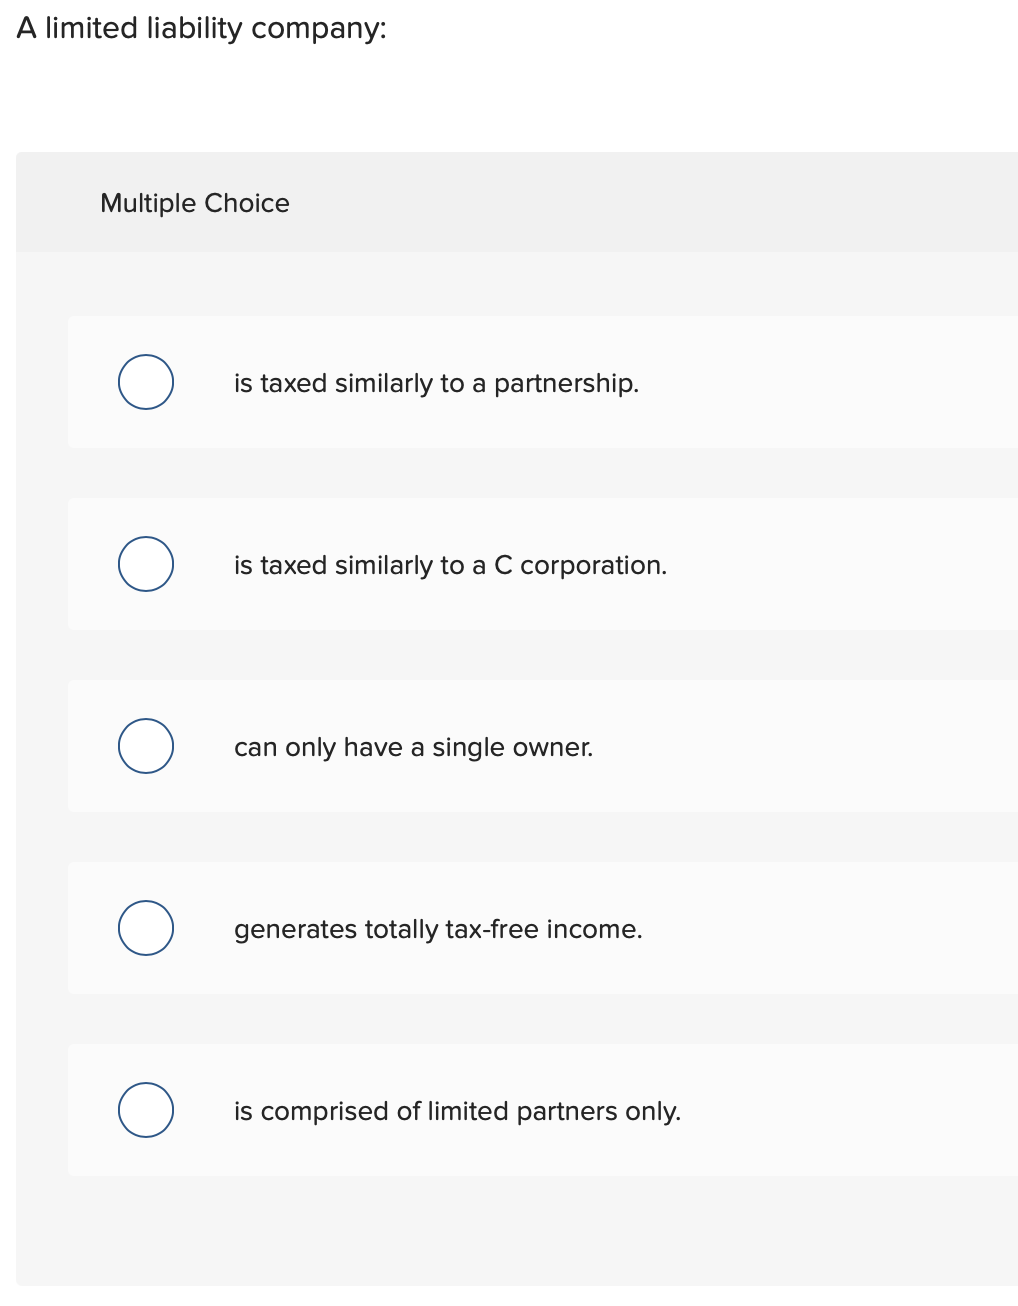Click the 'Multiple Choice' heading label
The height and width of the screenshot is (1306, 1018).
(x=195, y=203)
